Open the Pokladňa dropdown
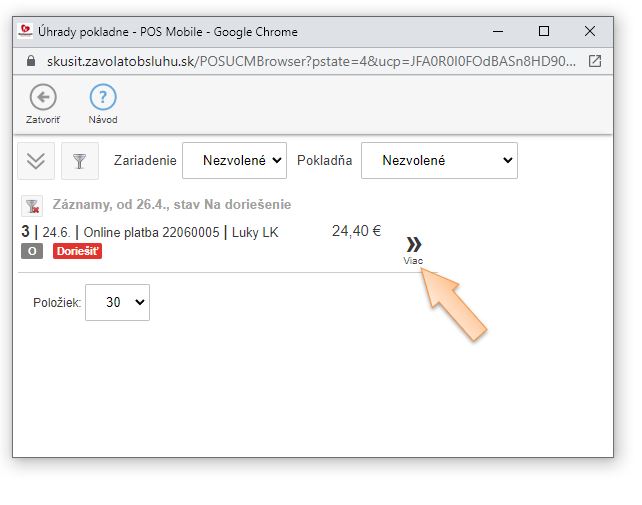Image resolution: width=642 pixels, height=505 pixels. click(x=439, y=160)
